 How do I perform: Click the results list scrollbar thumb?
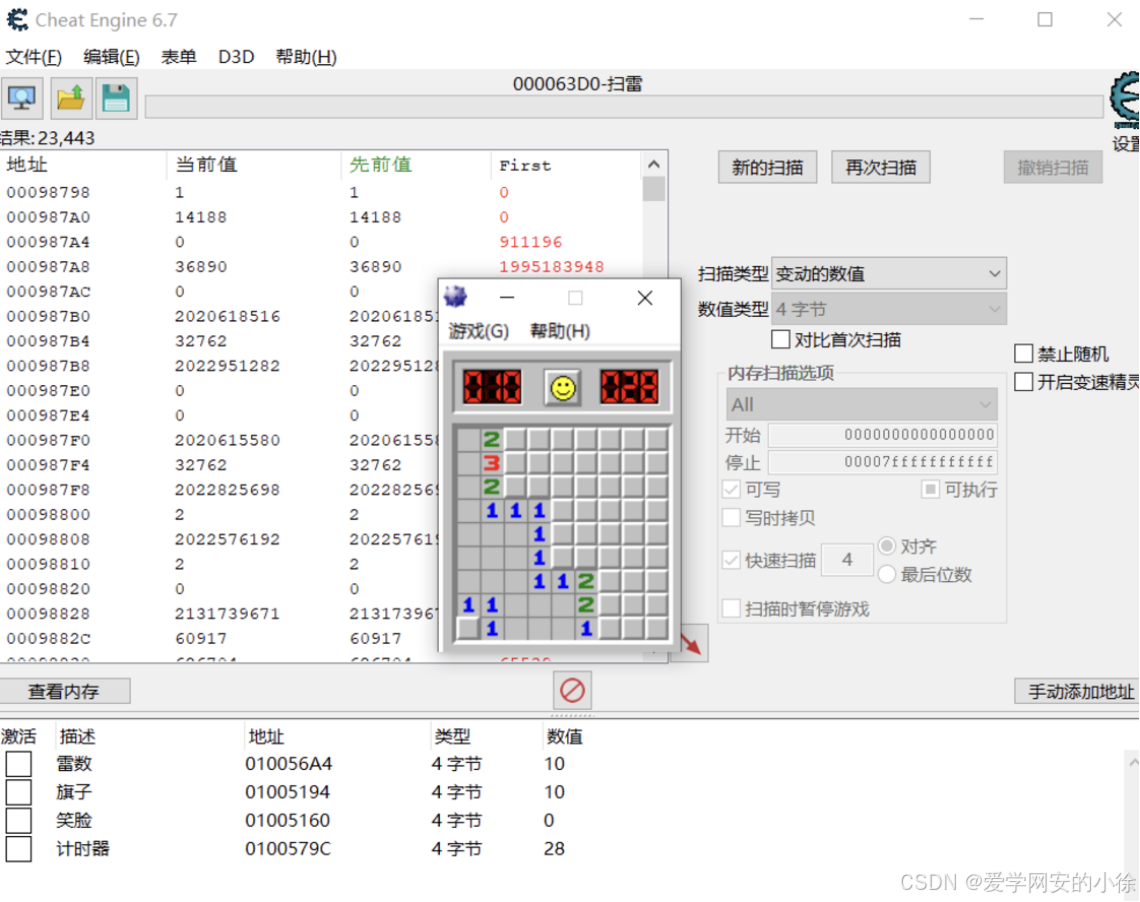pyautogui.click(x=654, y=189)
